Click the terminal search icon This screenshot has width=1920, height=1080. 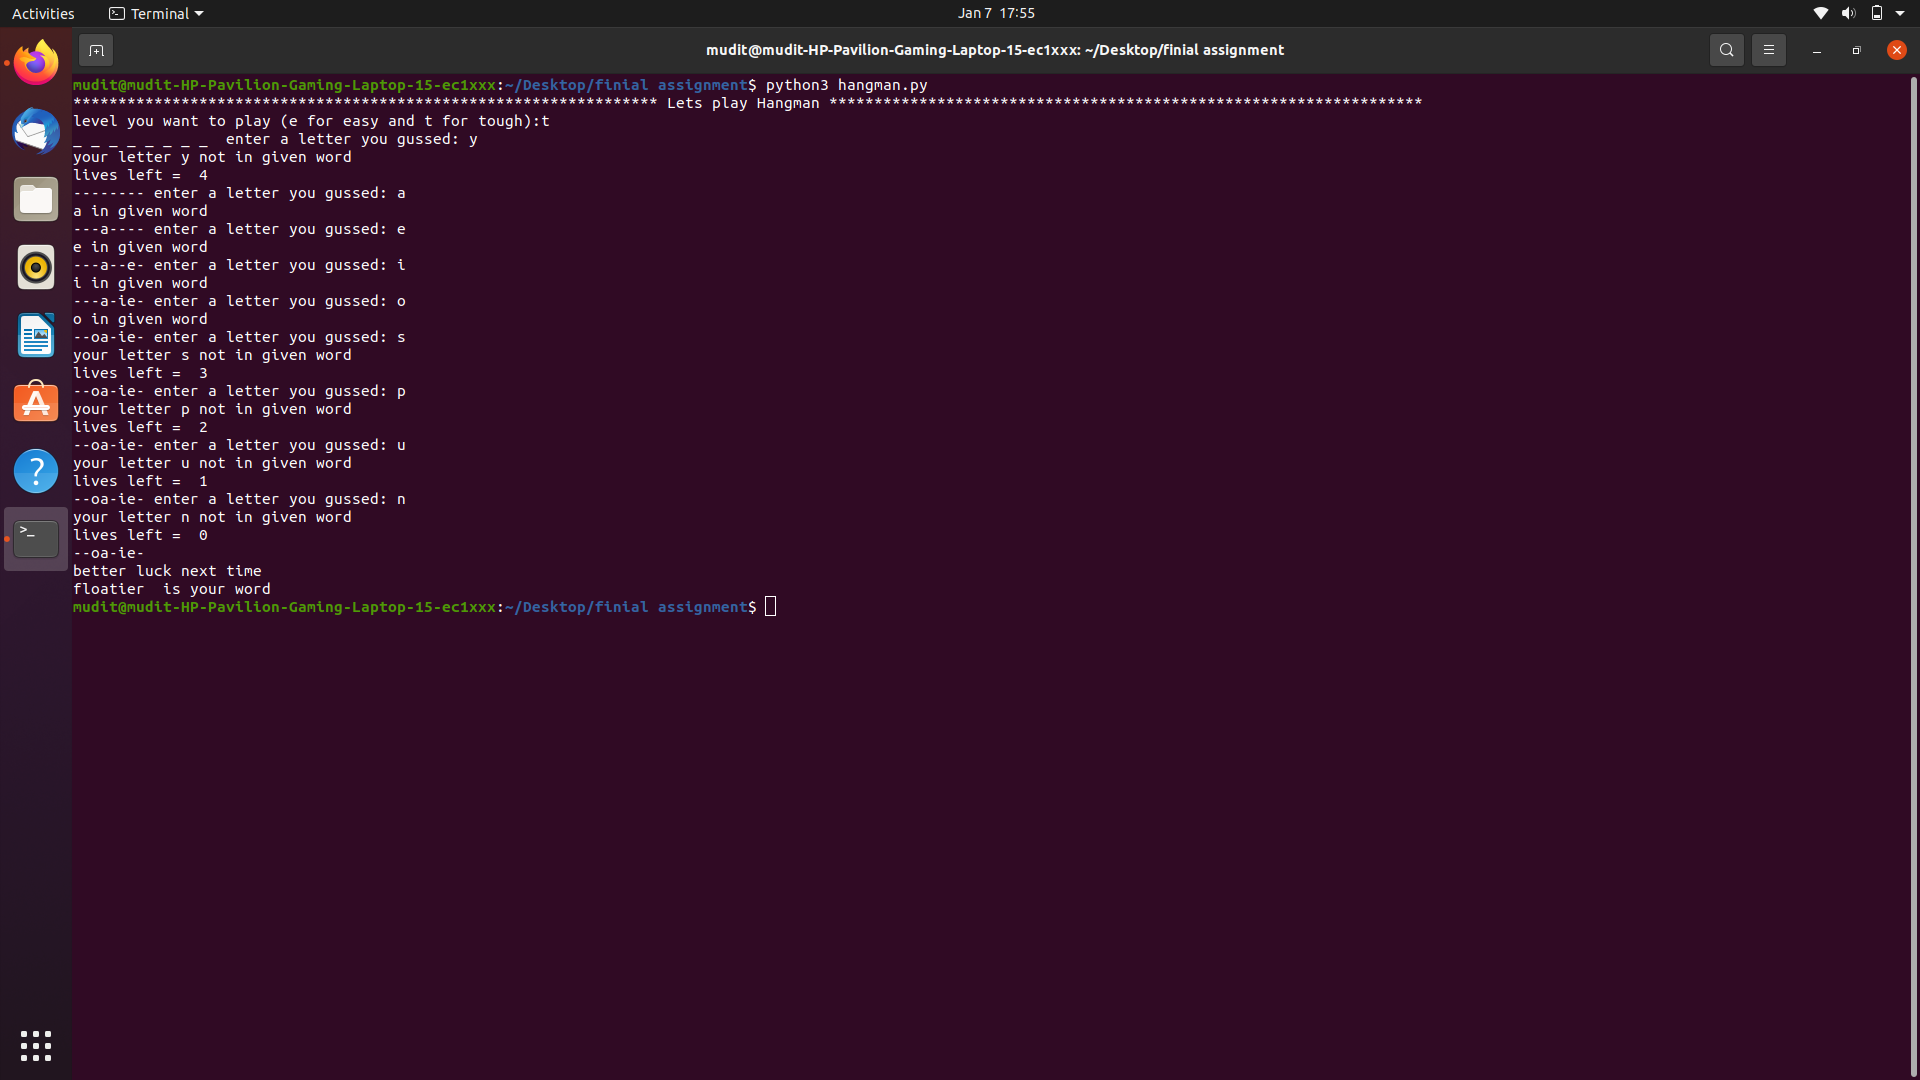point(1726,50)
